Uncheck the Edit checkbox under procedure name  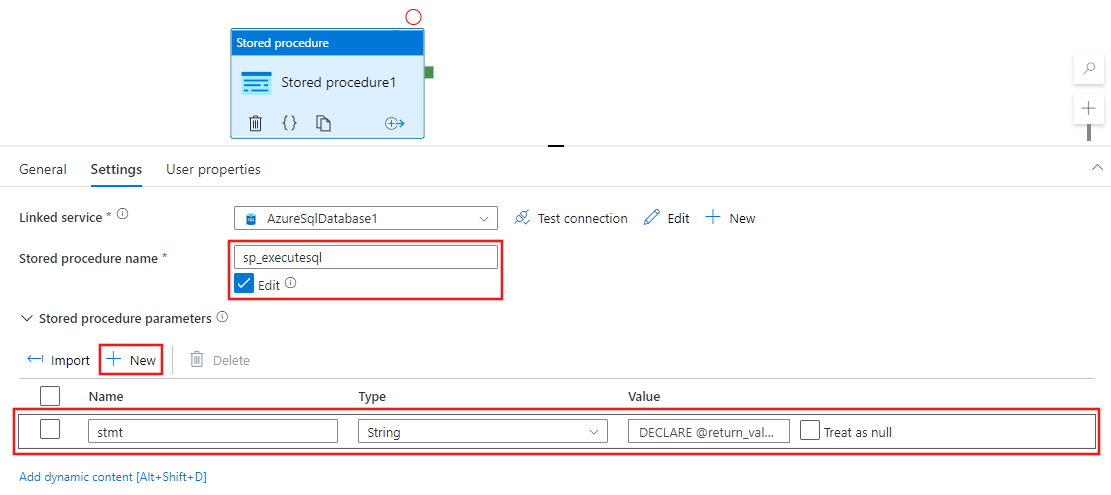tap(244, 284)
